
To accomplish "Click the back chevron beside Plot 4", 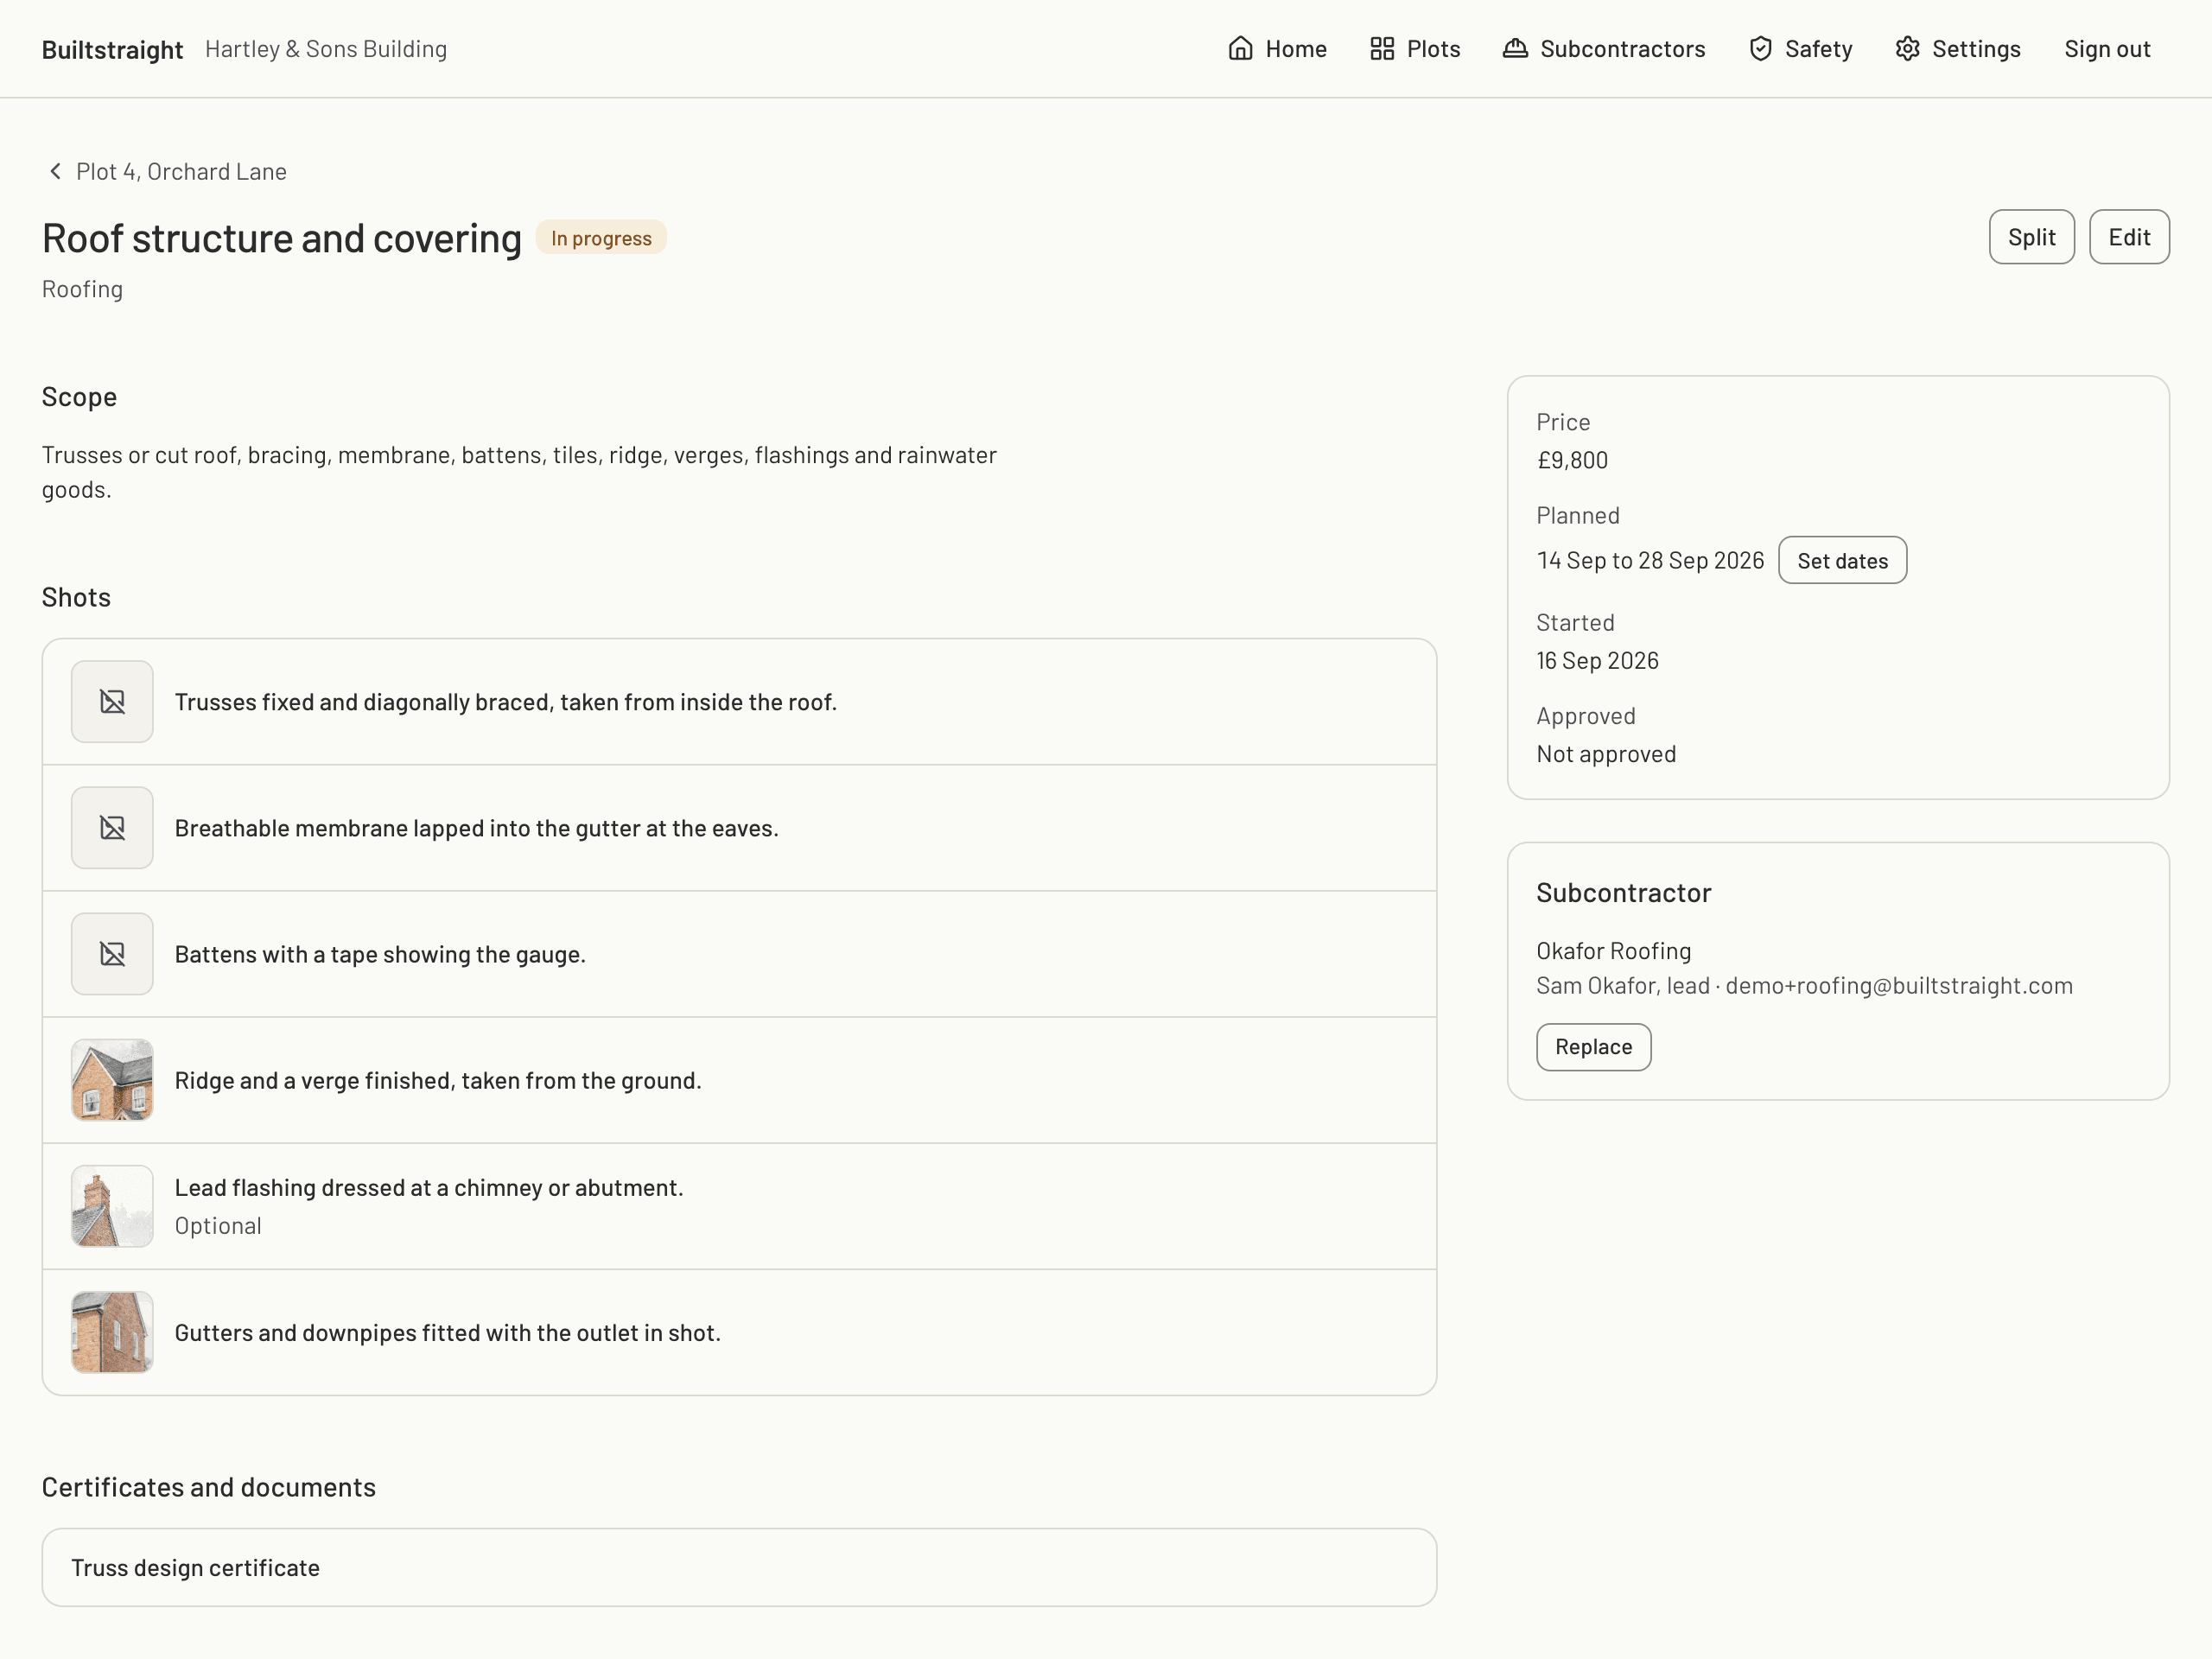I will pyautogui.click(x=55, y=171).
